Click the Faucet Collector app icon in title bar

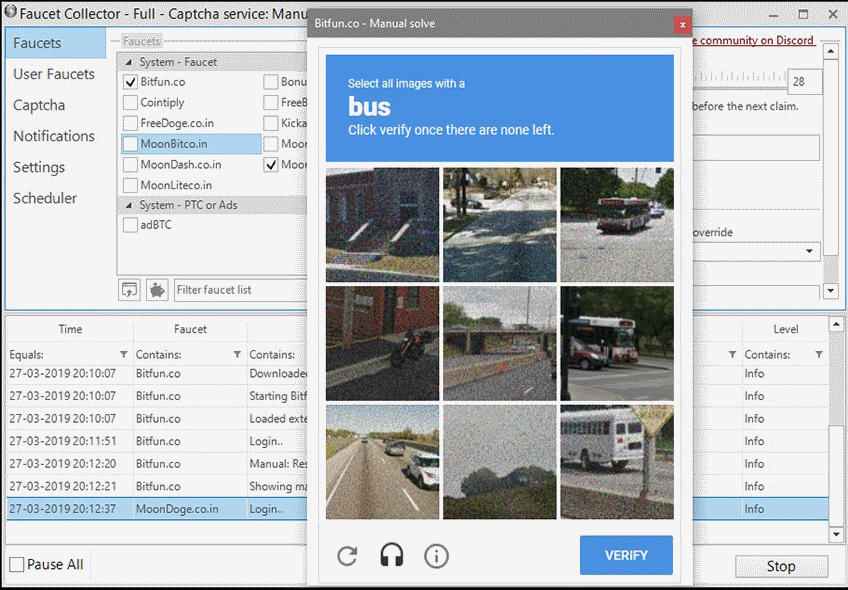click(10, 12)
